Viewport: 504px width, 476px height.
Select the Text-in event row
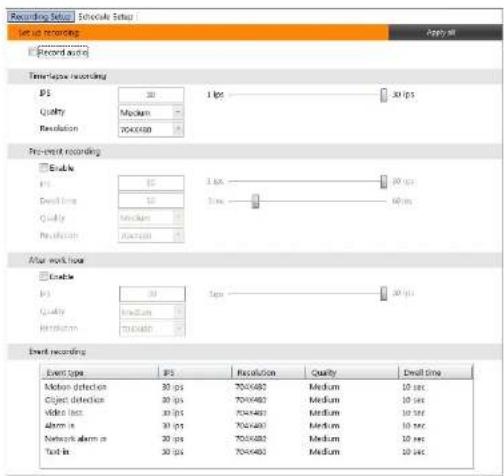(x=256, y=452)
